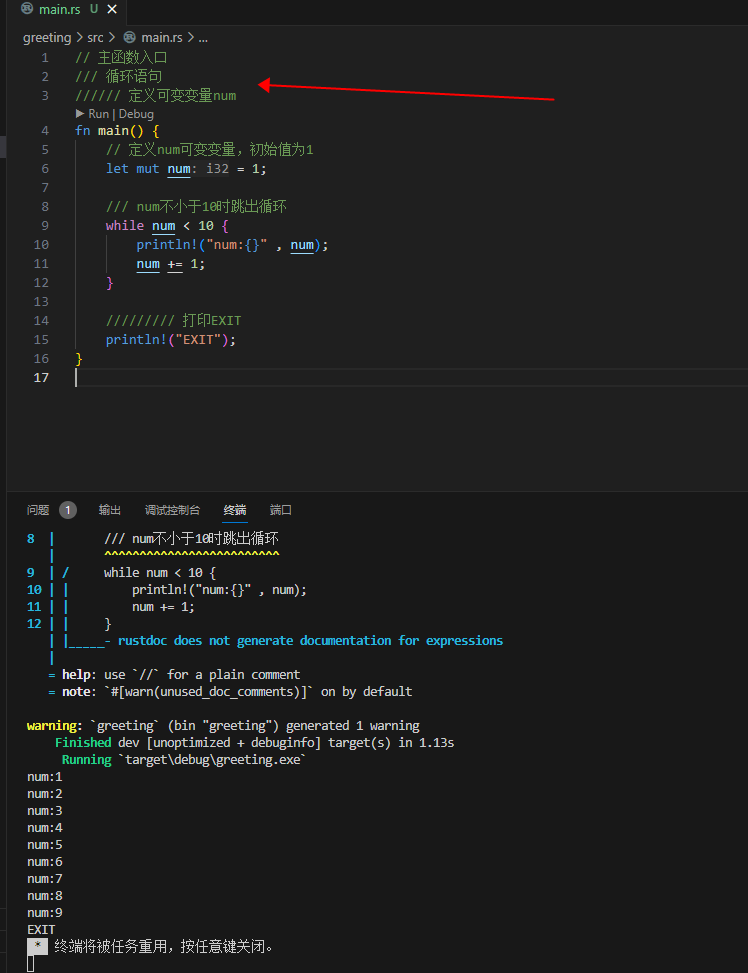Click terminal line 'warning: `greeting` (bin "greeting") generated 1 warning'

click(x=223, y=725)
